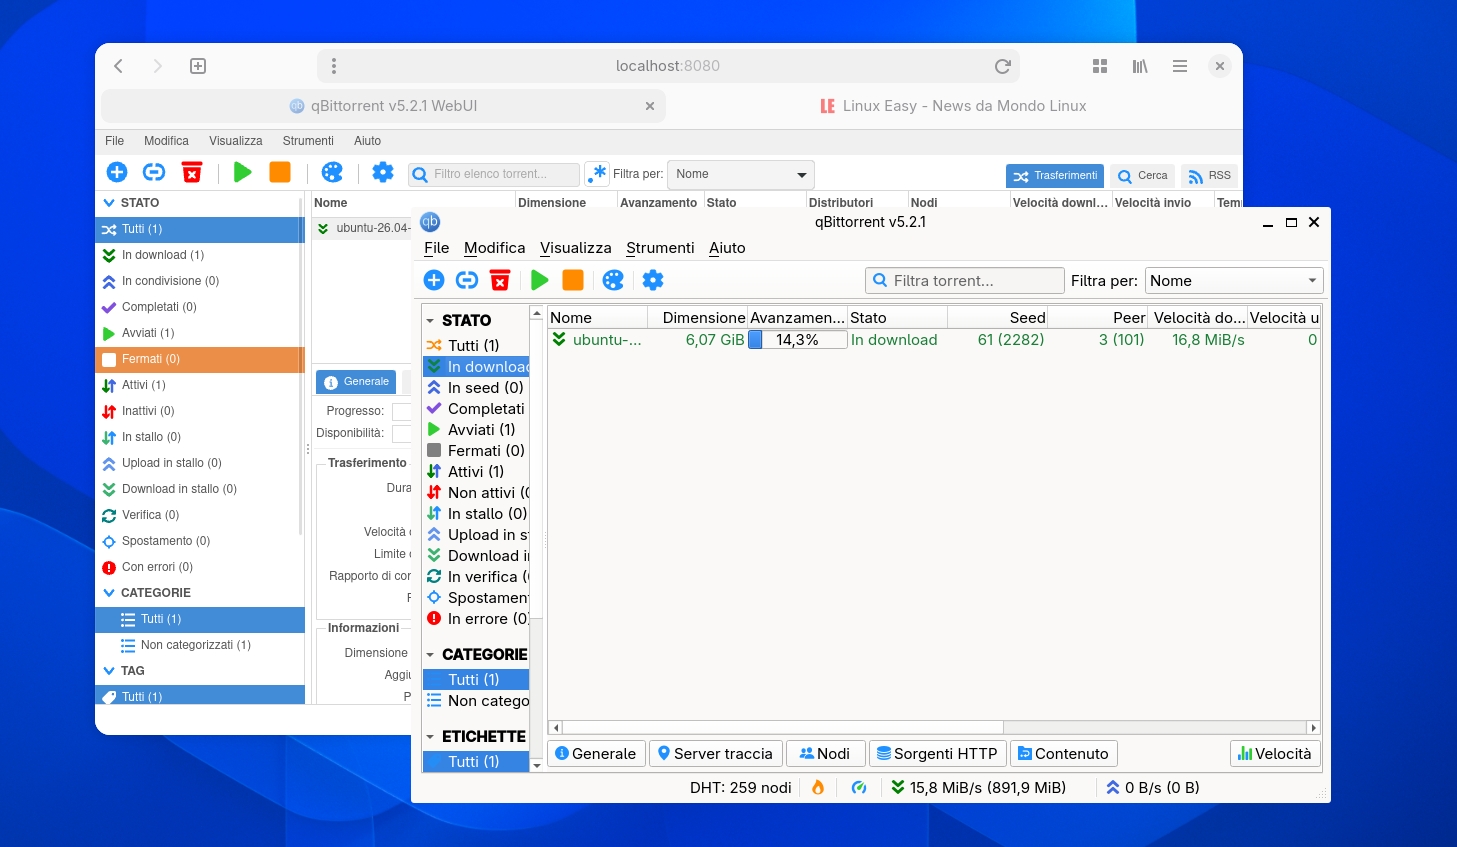
Task: Open desktop qBittorrent cookie/theme icon
Action: coord(613,280)
